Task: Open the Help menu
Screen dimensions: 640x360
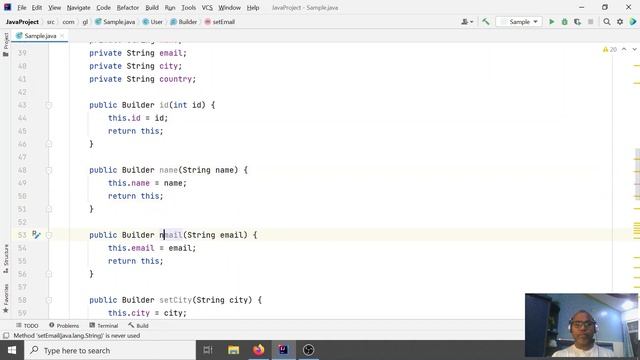Action: click(x=253, y=7)
